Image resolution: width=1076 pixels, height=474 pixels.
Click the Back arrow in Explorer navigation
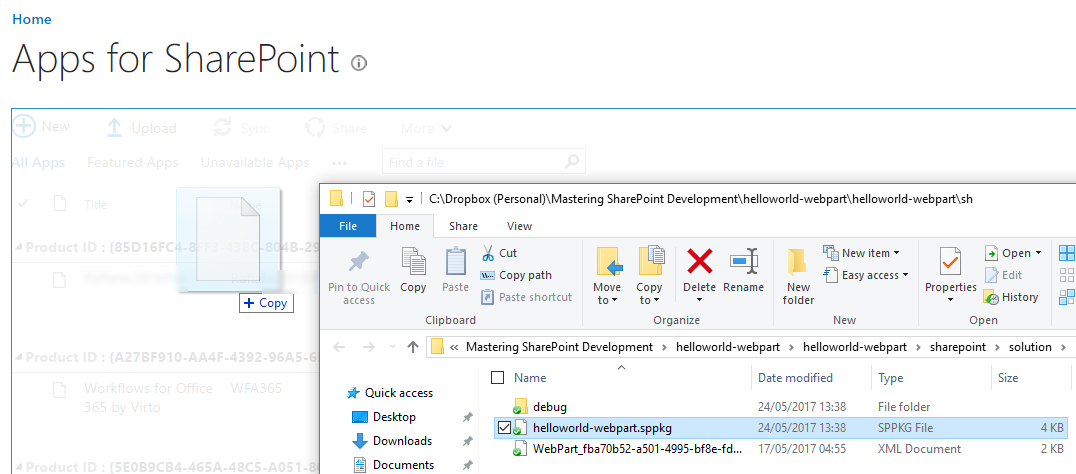tap(339, 347)
